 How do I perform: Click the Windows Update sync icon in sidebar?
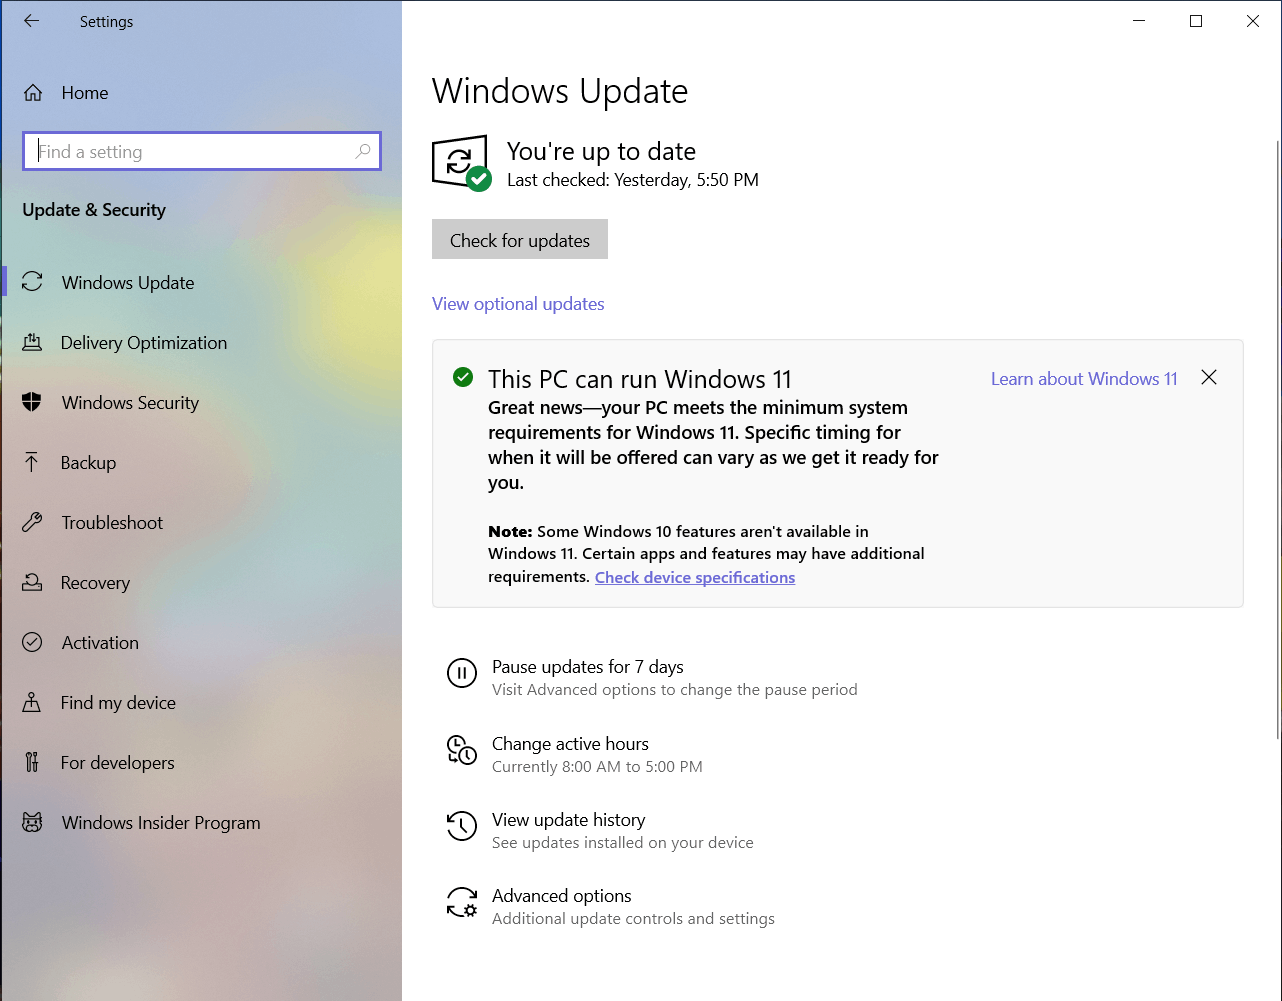(32, 282)
